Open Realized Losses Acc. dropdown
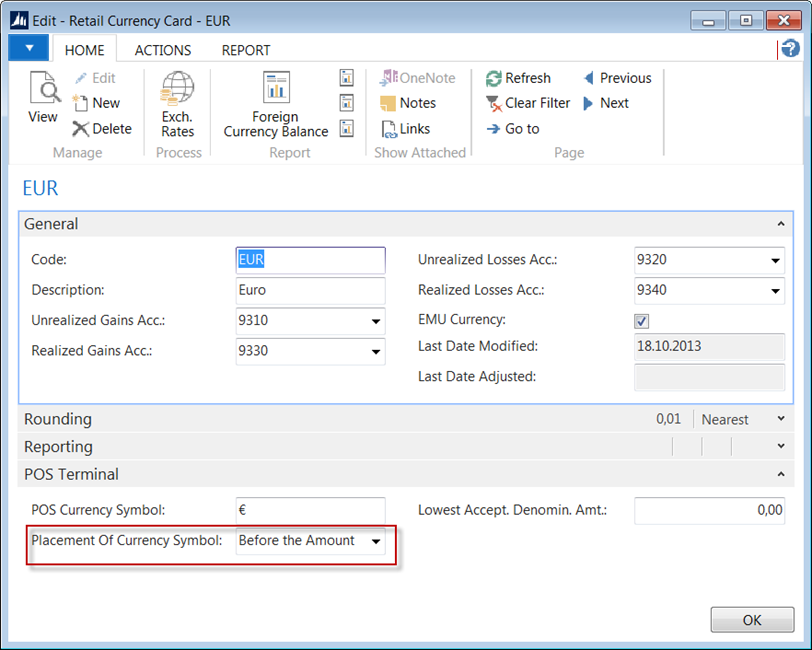Image resolution: width=812 pixels, height=650 pixels. coord(775,291)
